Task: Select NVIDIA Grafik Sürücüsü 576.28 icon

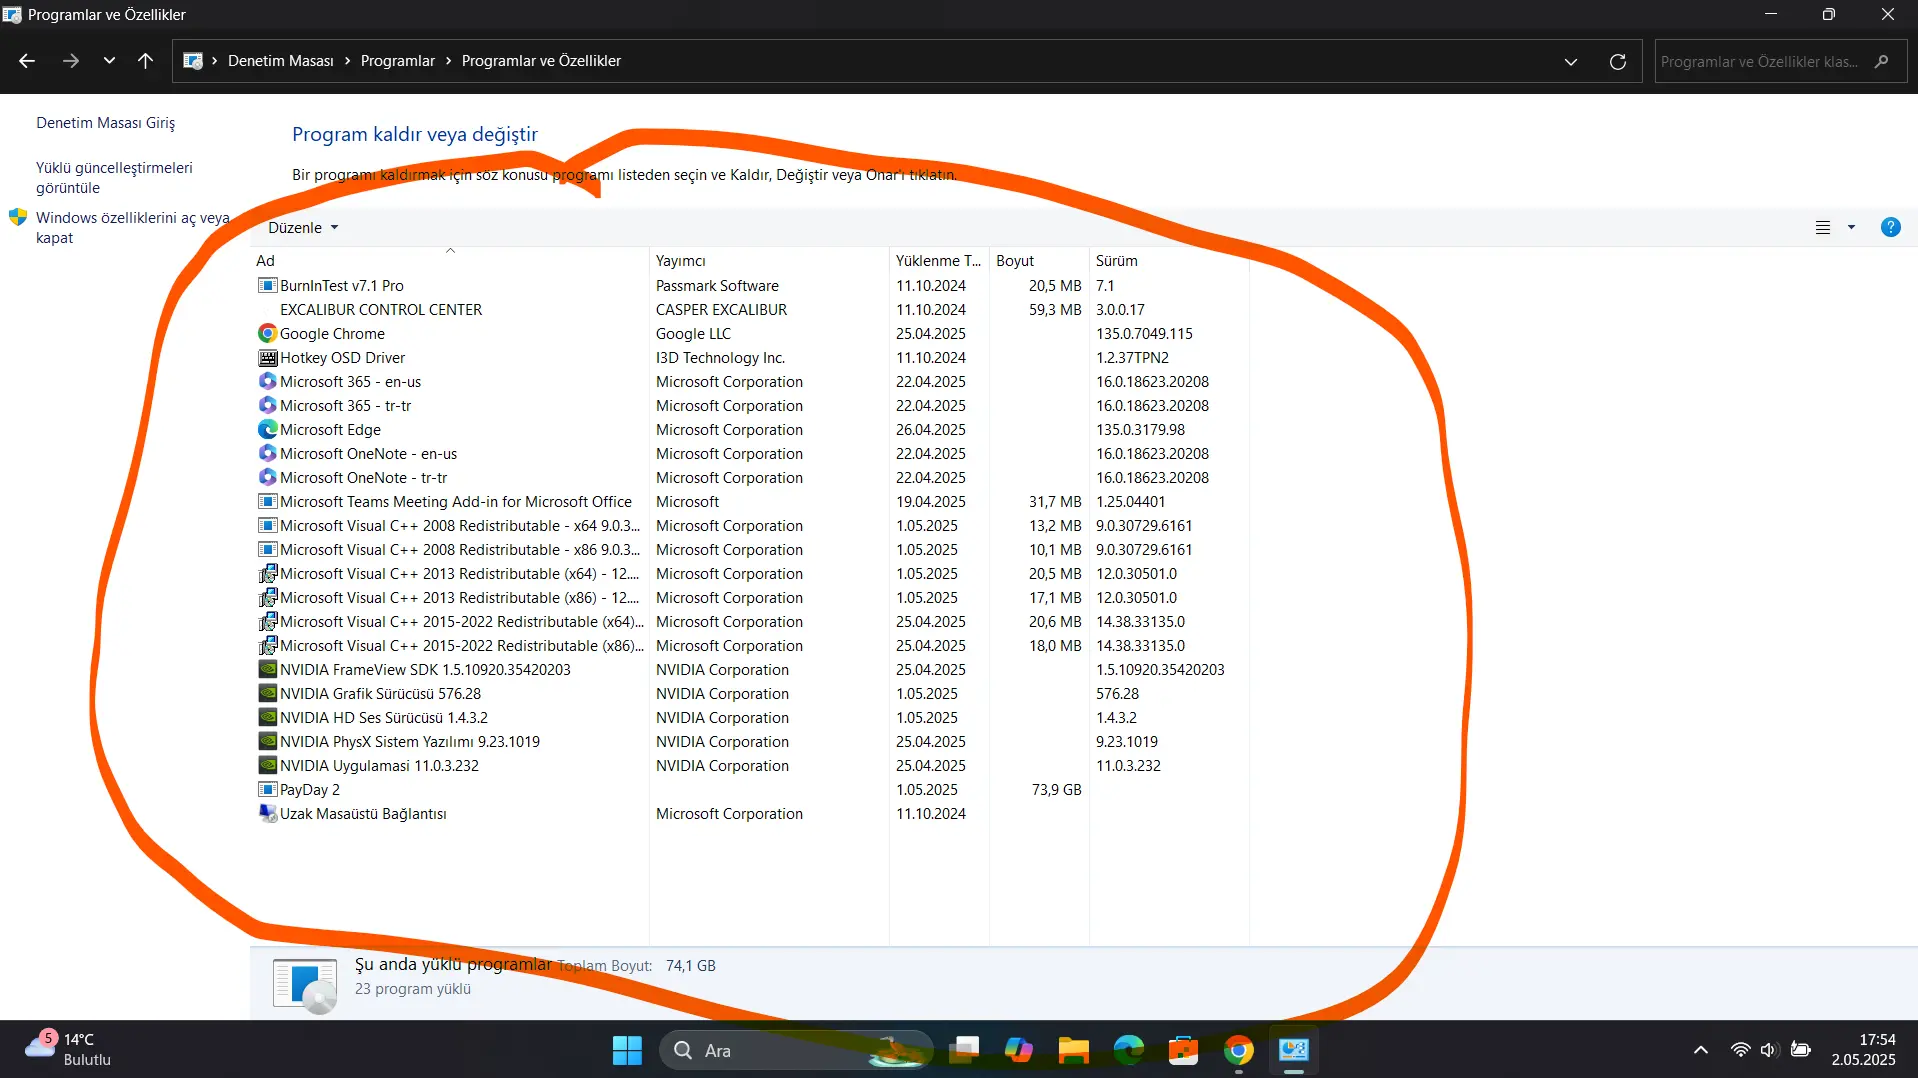Action: (267, 694)
